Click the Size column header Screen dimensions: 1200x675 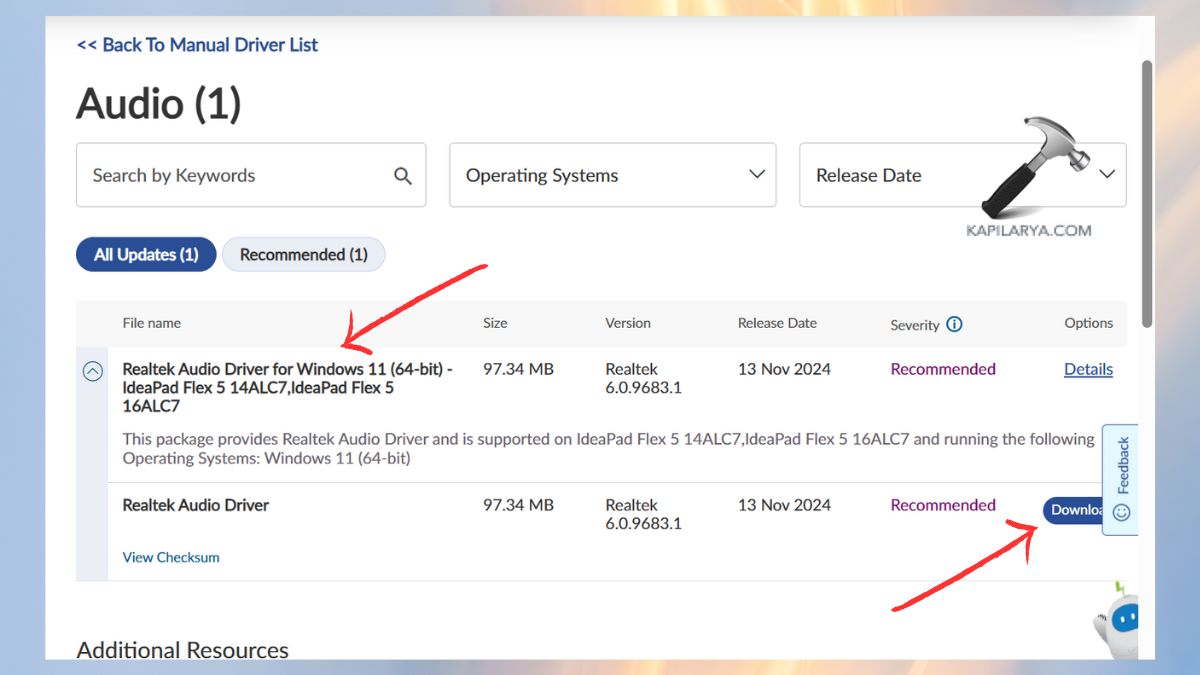click(x=495, y=323)
